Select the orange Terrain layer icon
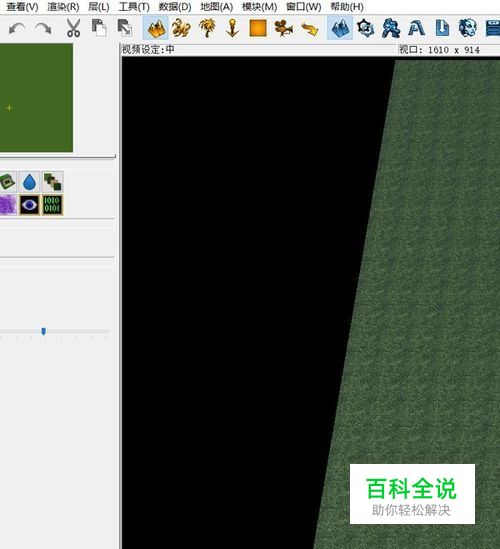The image size is (500, 549). (156, 28)
